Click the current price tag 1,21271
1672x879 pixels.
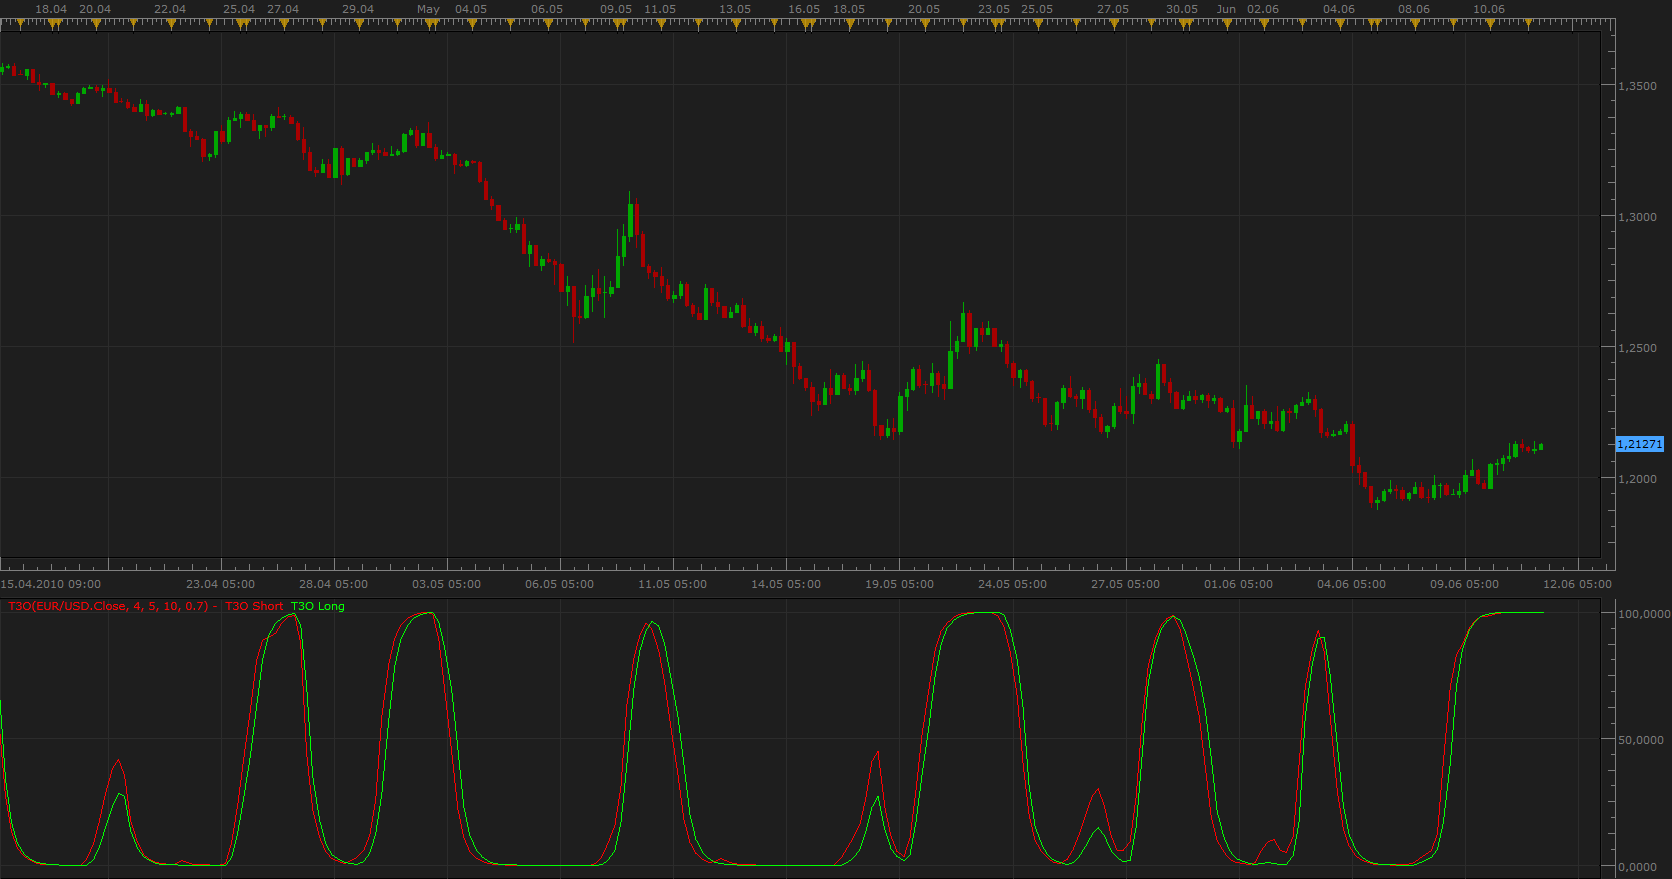tap(1640, 444)
